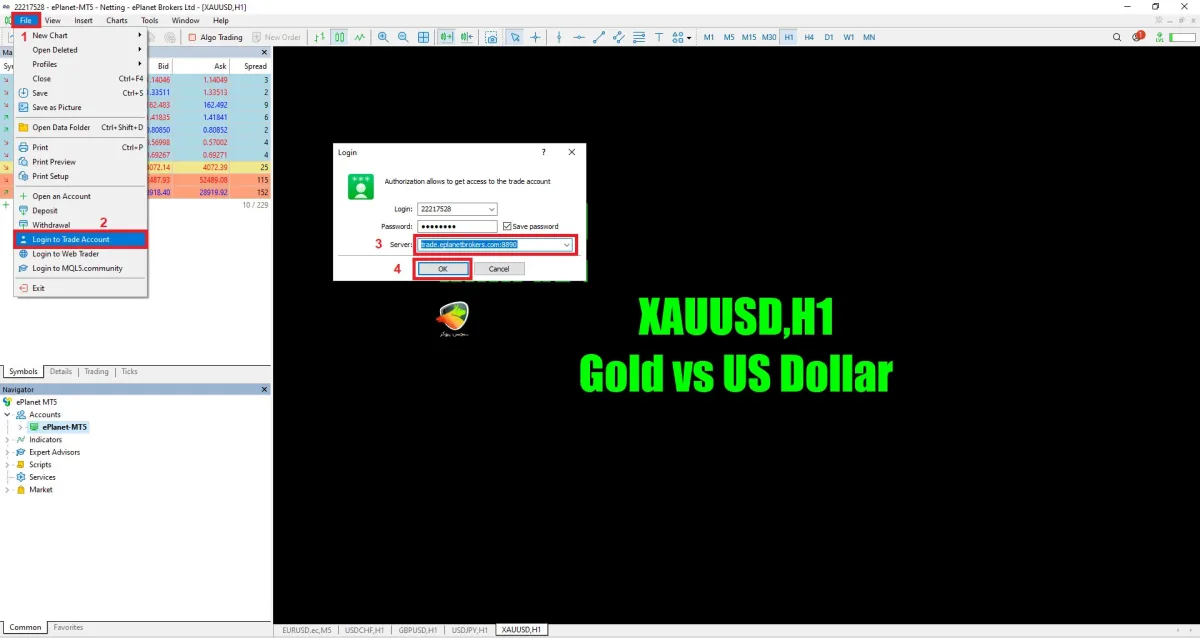Switch to M30 timeframe
Image resolution: width=1200 pixels, height=638 pixels.
point(769,37)
